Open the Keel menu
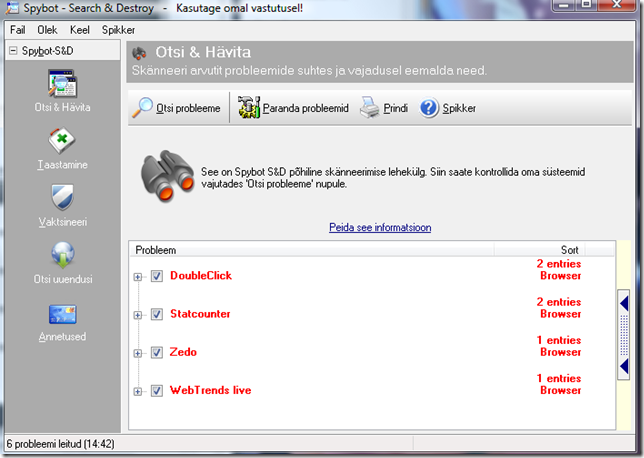Screen dimensions: 644x458 (80, 30)
